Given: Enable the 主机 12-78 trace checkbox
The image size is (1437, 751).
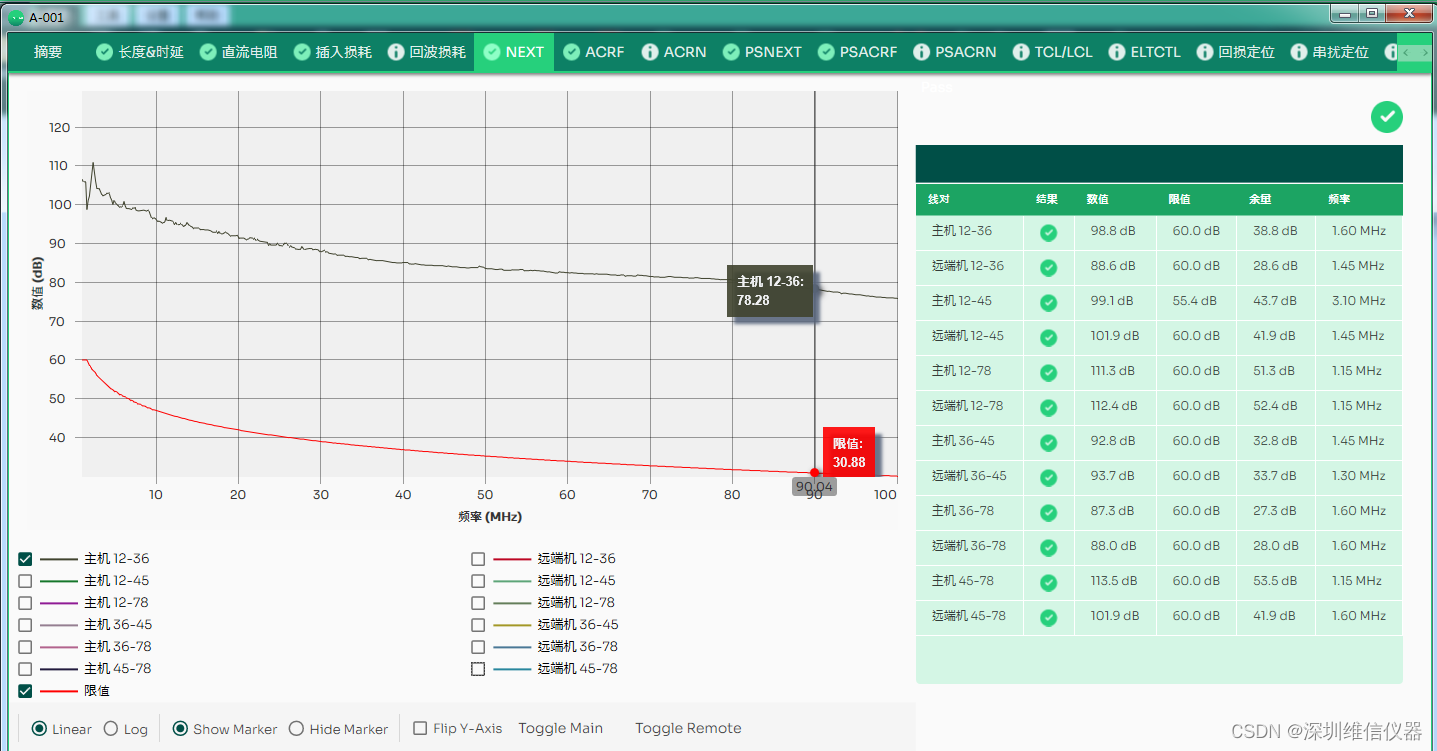Looking at the screenshot, I should 25,603.
